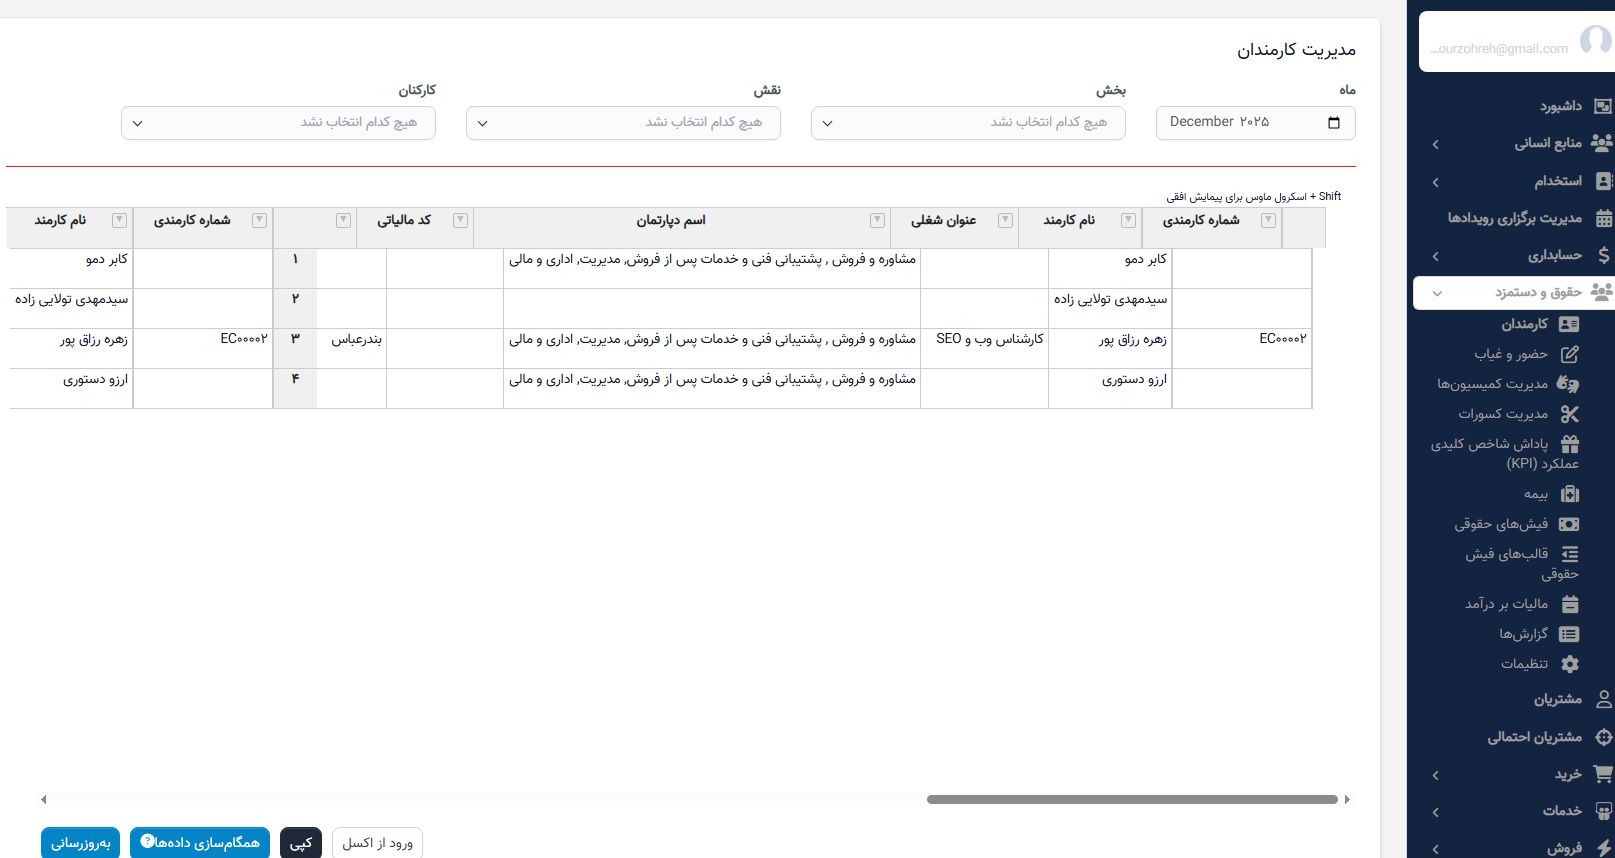This screenshot has height=858, width=1615.
Task: Open the حضور و غیاب menu item
Action: point(1511,354)
